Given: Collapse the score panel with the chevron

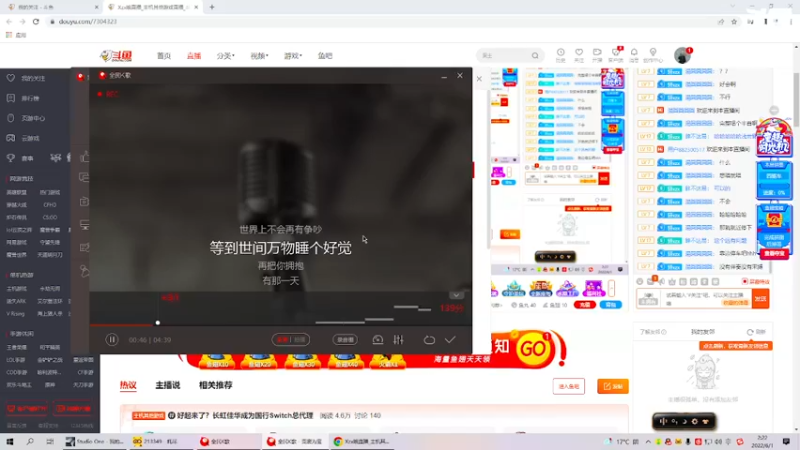Looking at the screenshot, I should pos(457,295).
